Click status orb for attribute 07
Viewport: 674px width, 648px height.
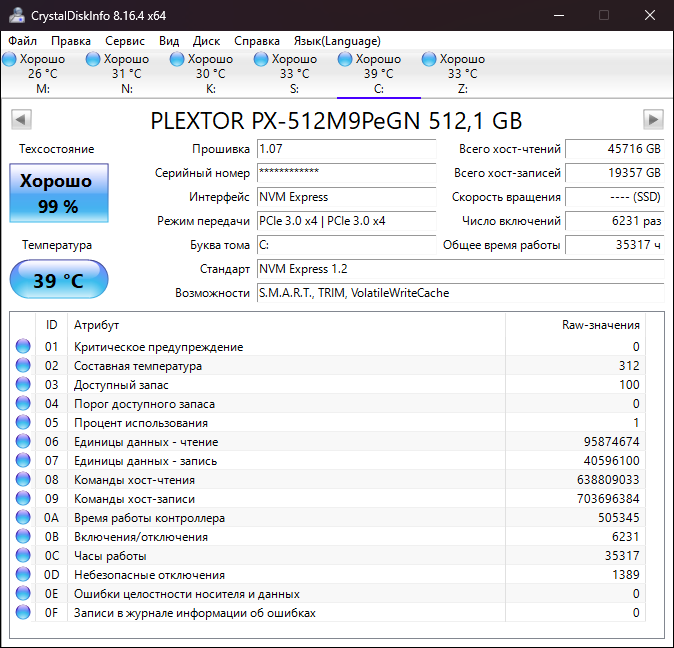pos(23,460)
